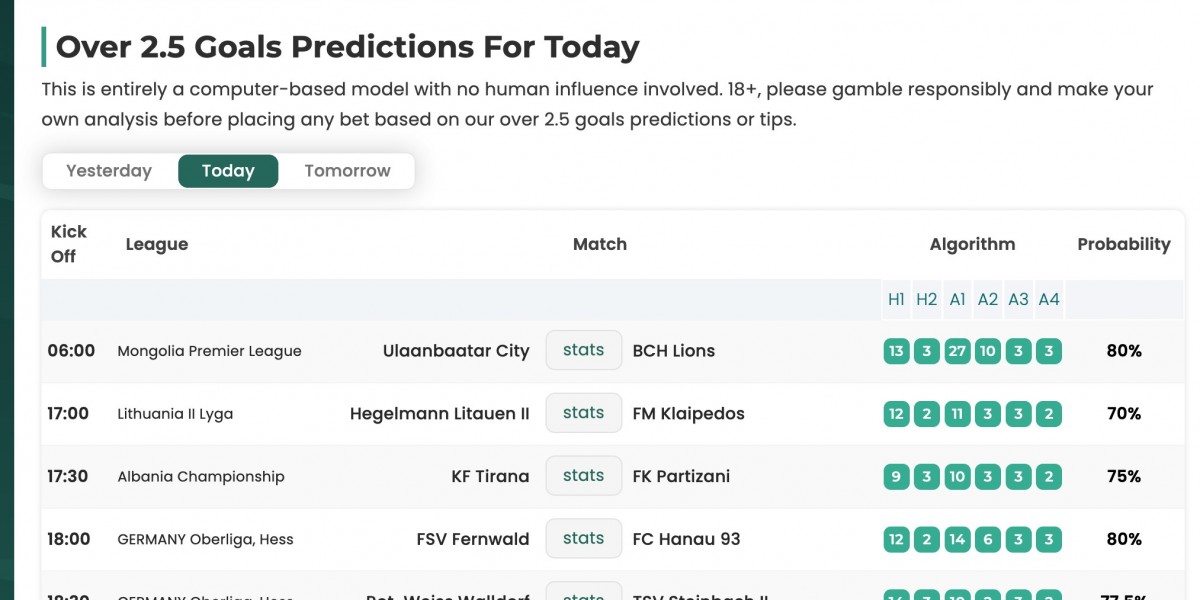Click the A4 algorithm column header

coord(1049,299)
